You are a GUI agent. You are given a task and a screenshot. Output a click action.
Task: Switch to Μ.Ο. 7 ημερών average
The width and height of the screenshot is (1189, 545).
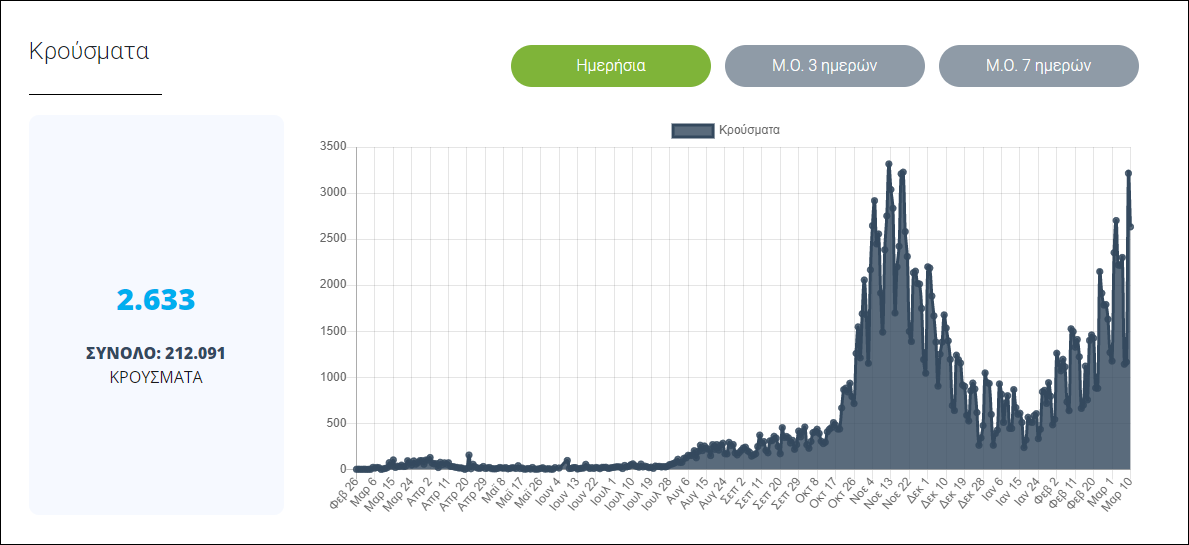pyautogui.click(x=1038, y=66)
